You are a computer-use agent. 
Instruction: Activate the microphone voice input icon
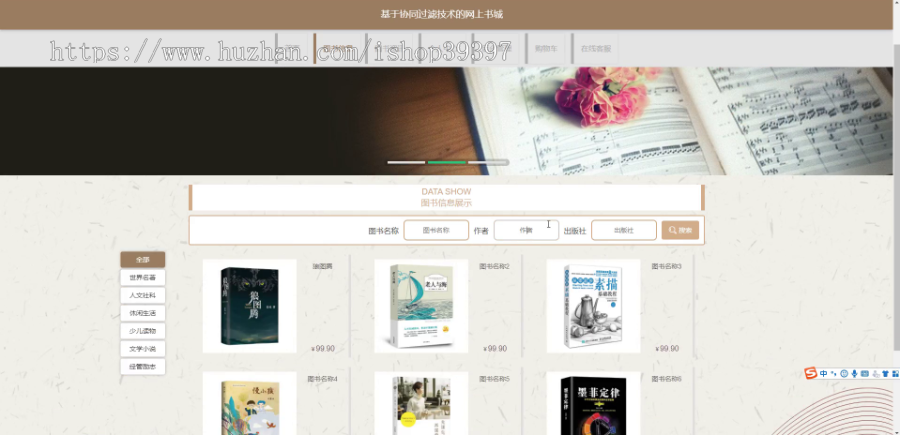click(854, 374)
